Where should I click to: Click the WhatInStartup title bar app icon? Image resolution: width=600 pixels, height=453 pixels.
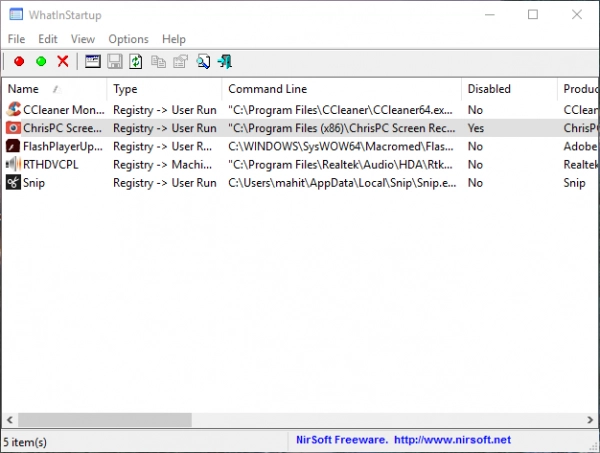pyautogui.click(x=16, y=15)
